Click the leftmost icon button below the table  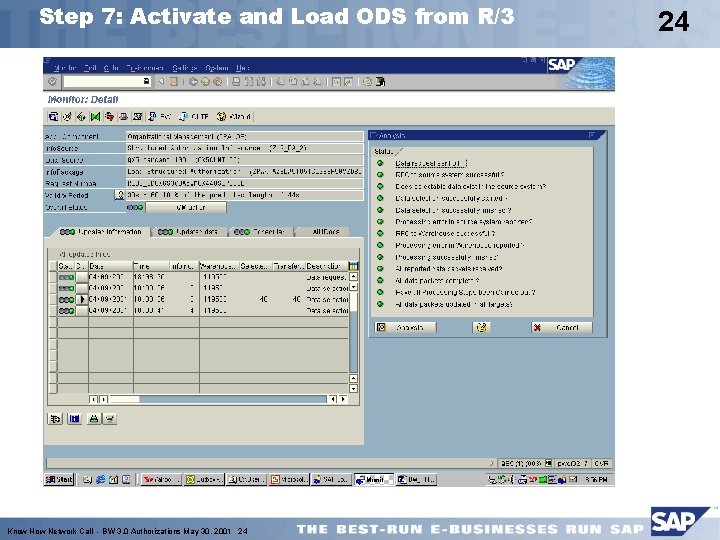[x=55, y=418]
